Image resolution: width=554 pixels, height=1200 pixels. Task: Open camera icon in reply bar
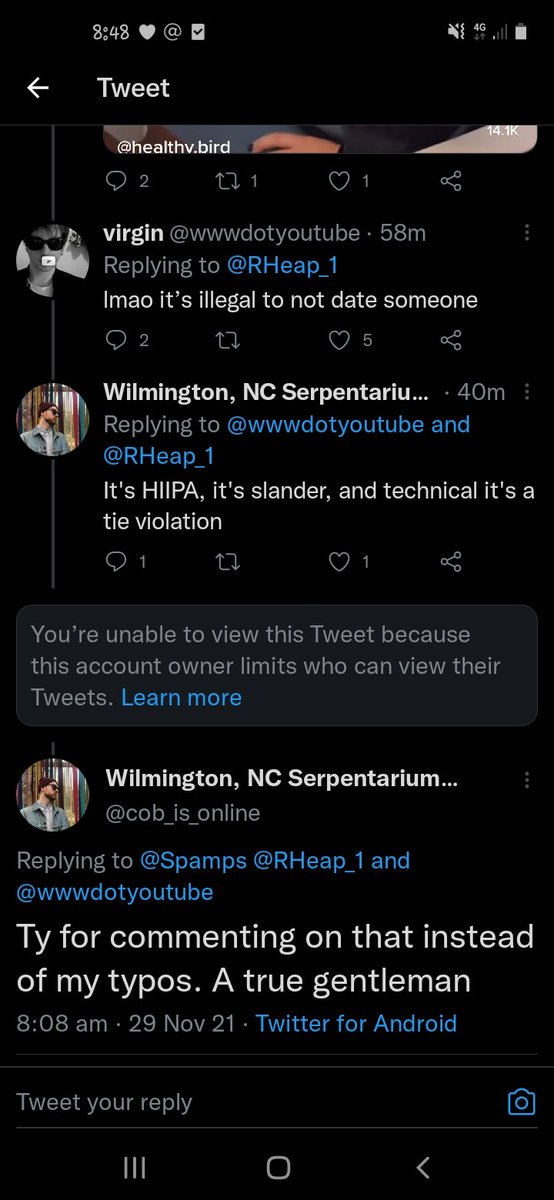521,1102
